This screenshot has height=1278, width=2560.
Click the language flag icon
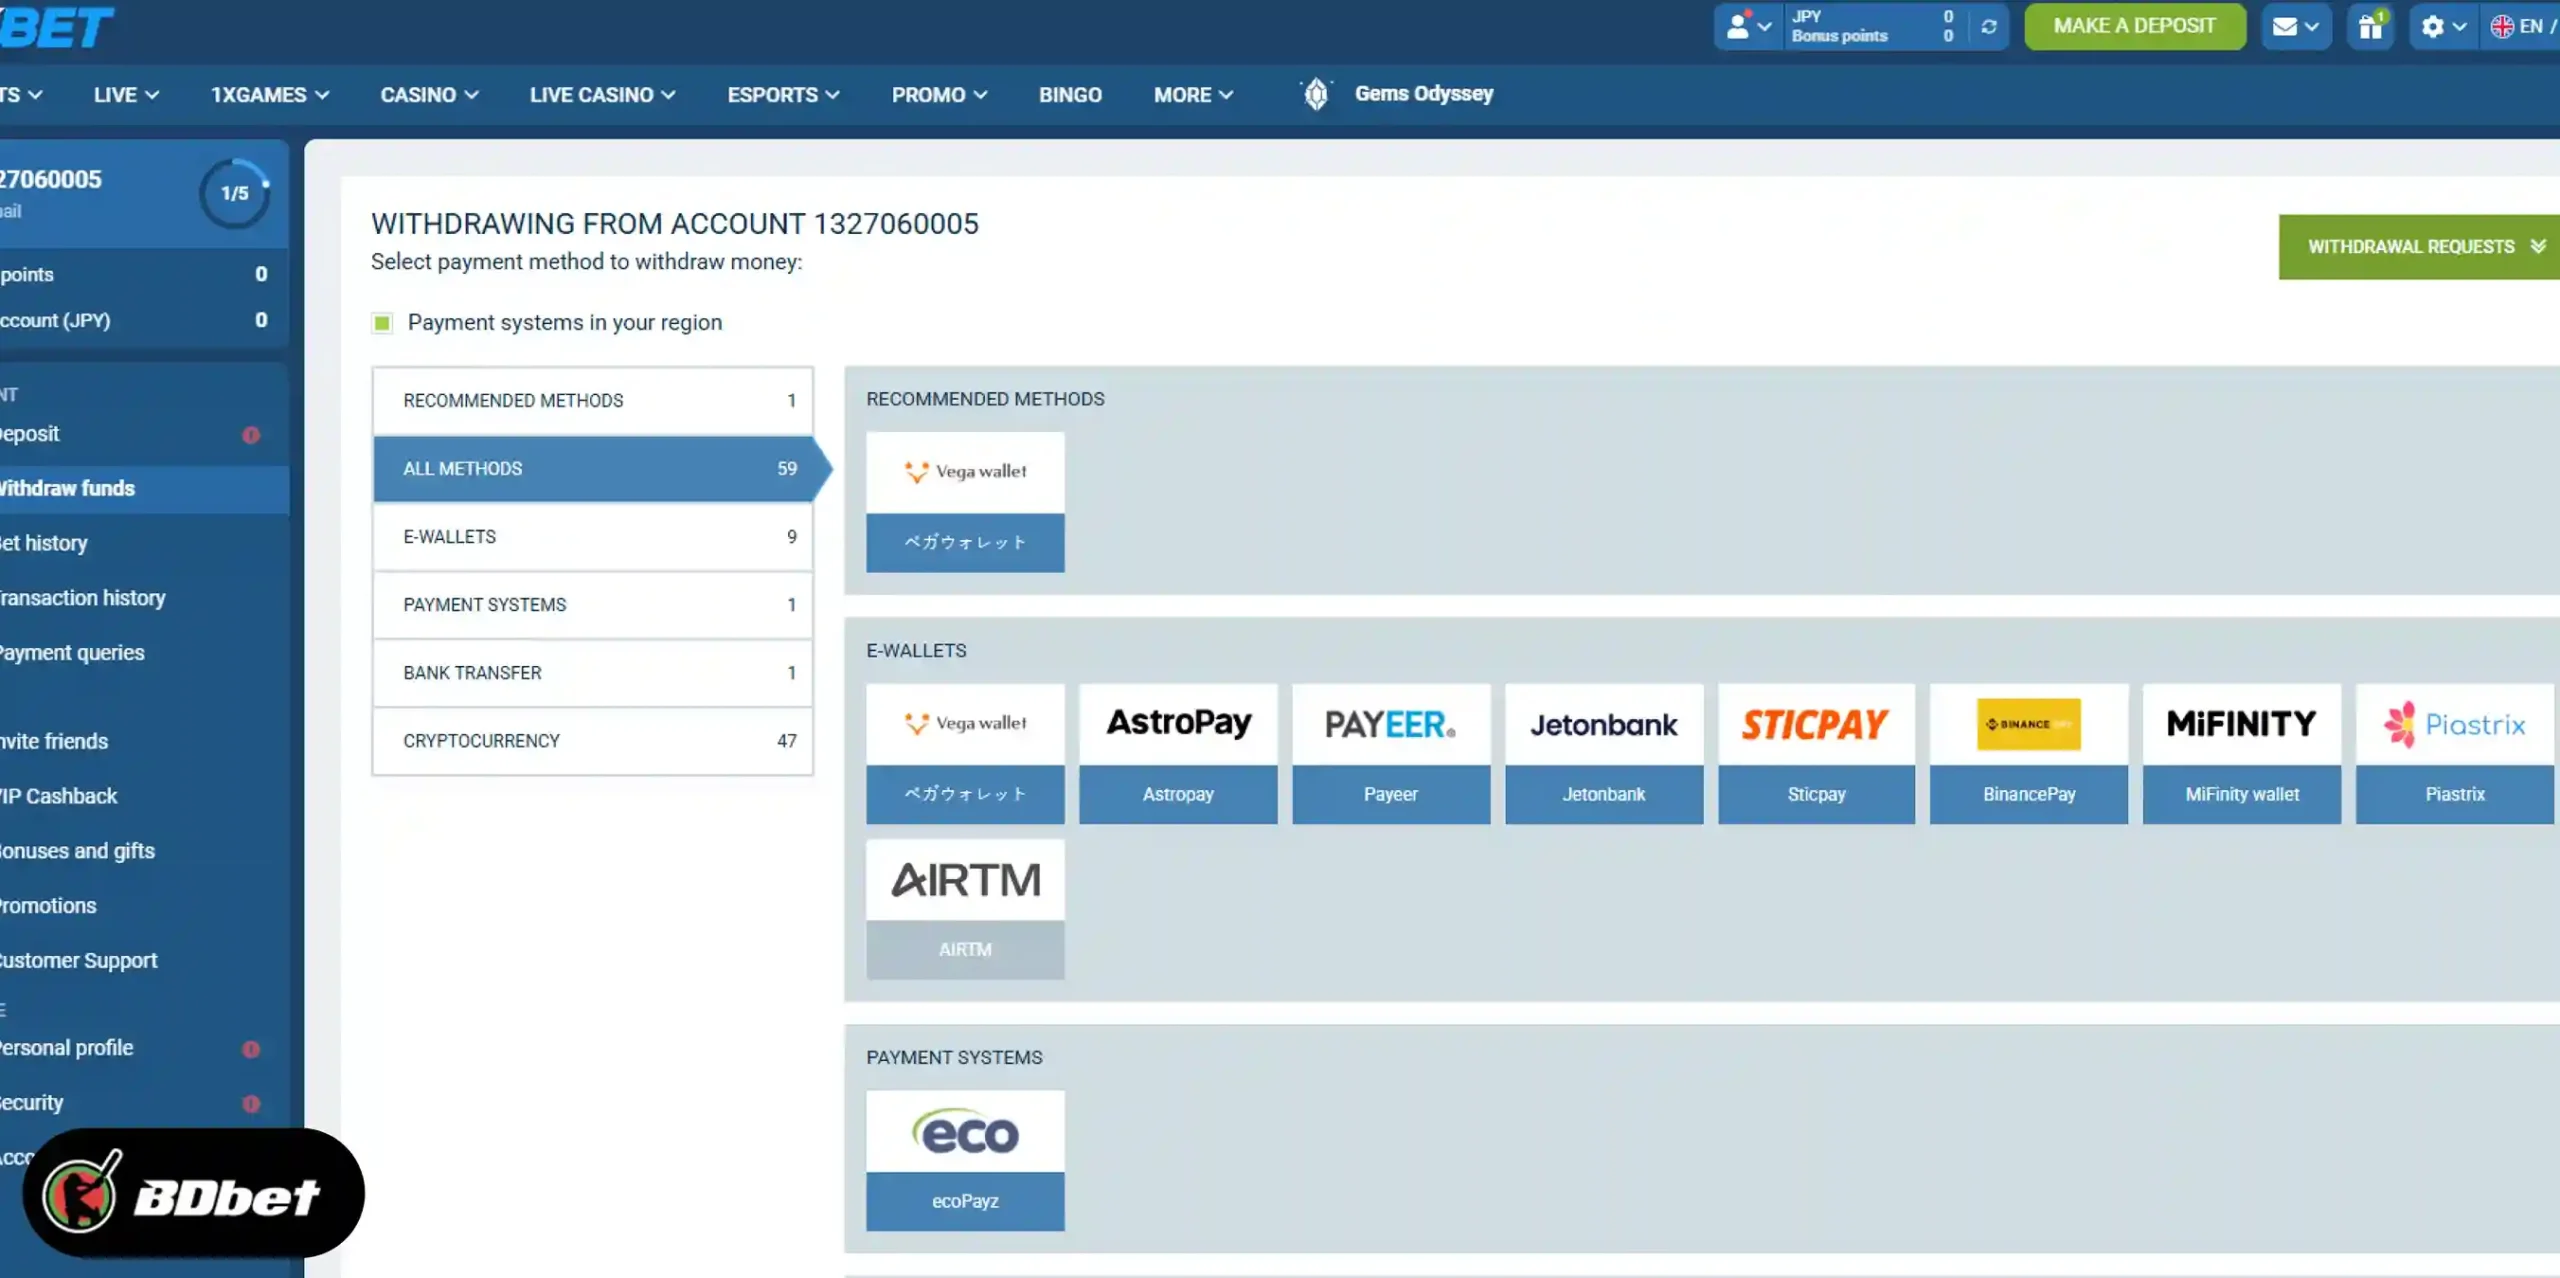pyautogui.click(x=2502, y=27)
